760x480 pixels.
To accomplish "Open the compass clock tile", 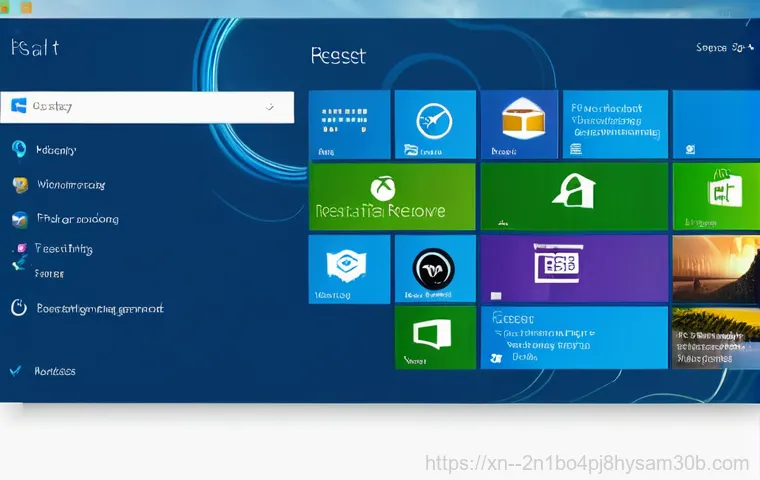I will pos(434,125).
